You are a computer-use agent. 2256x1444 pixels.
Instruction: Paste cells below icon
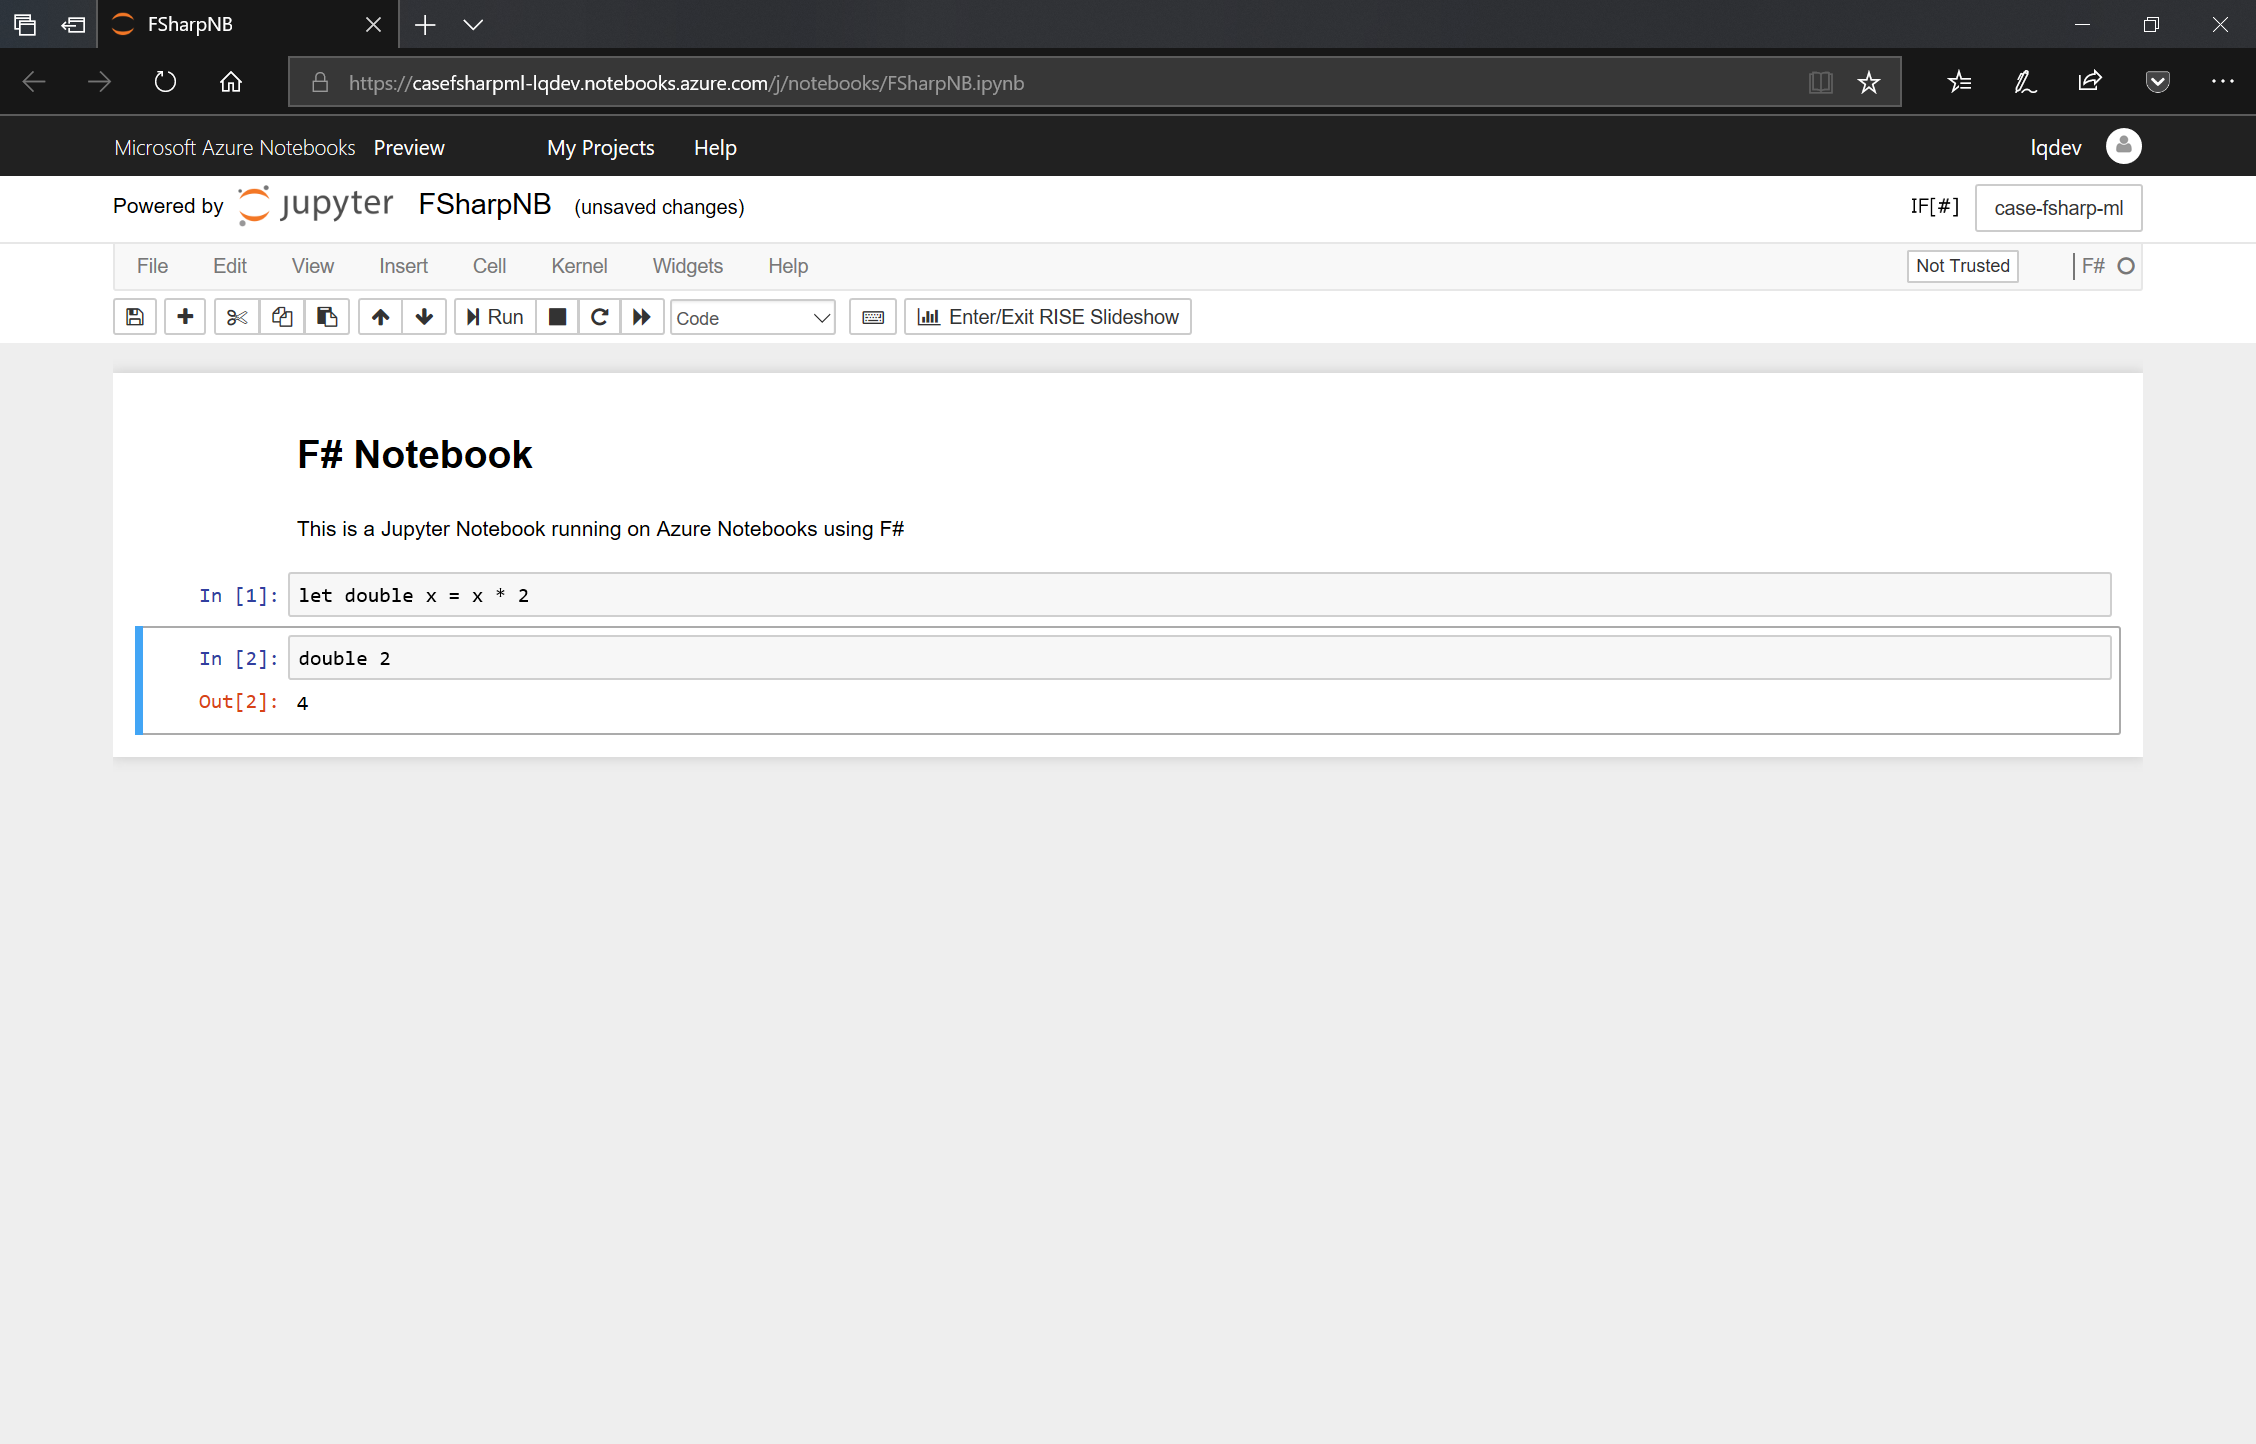pyautogui.click(x=327, y=317)
